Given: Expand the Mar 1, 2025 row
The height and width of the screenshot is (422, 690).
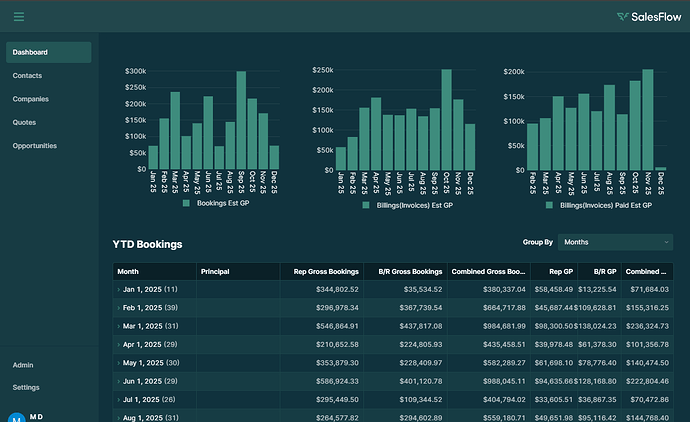Looking at the screenshot, I should [x=119, y=326].
